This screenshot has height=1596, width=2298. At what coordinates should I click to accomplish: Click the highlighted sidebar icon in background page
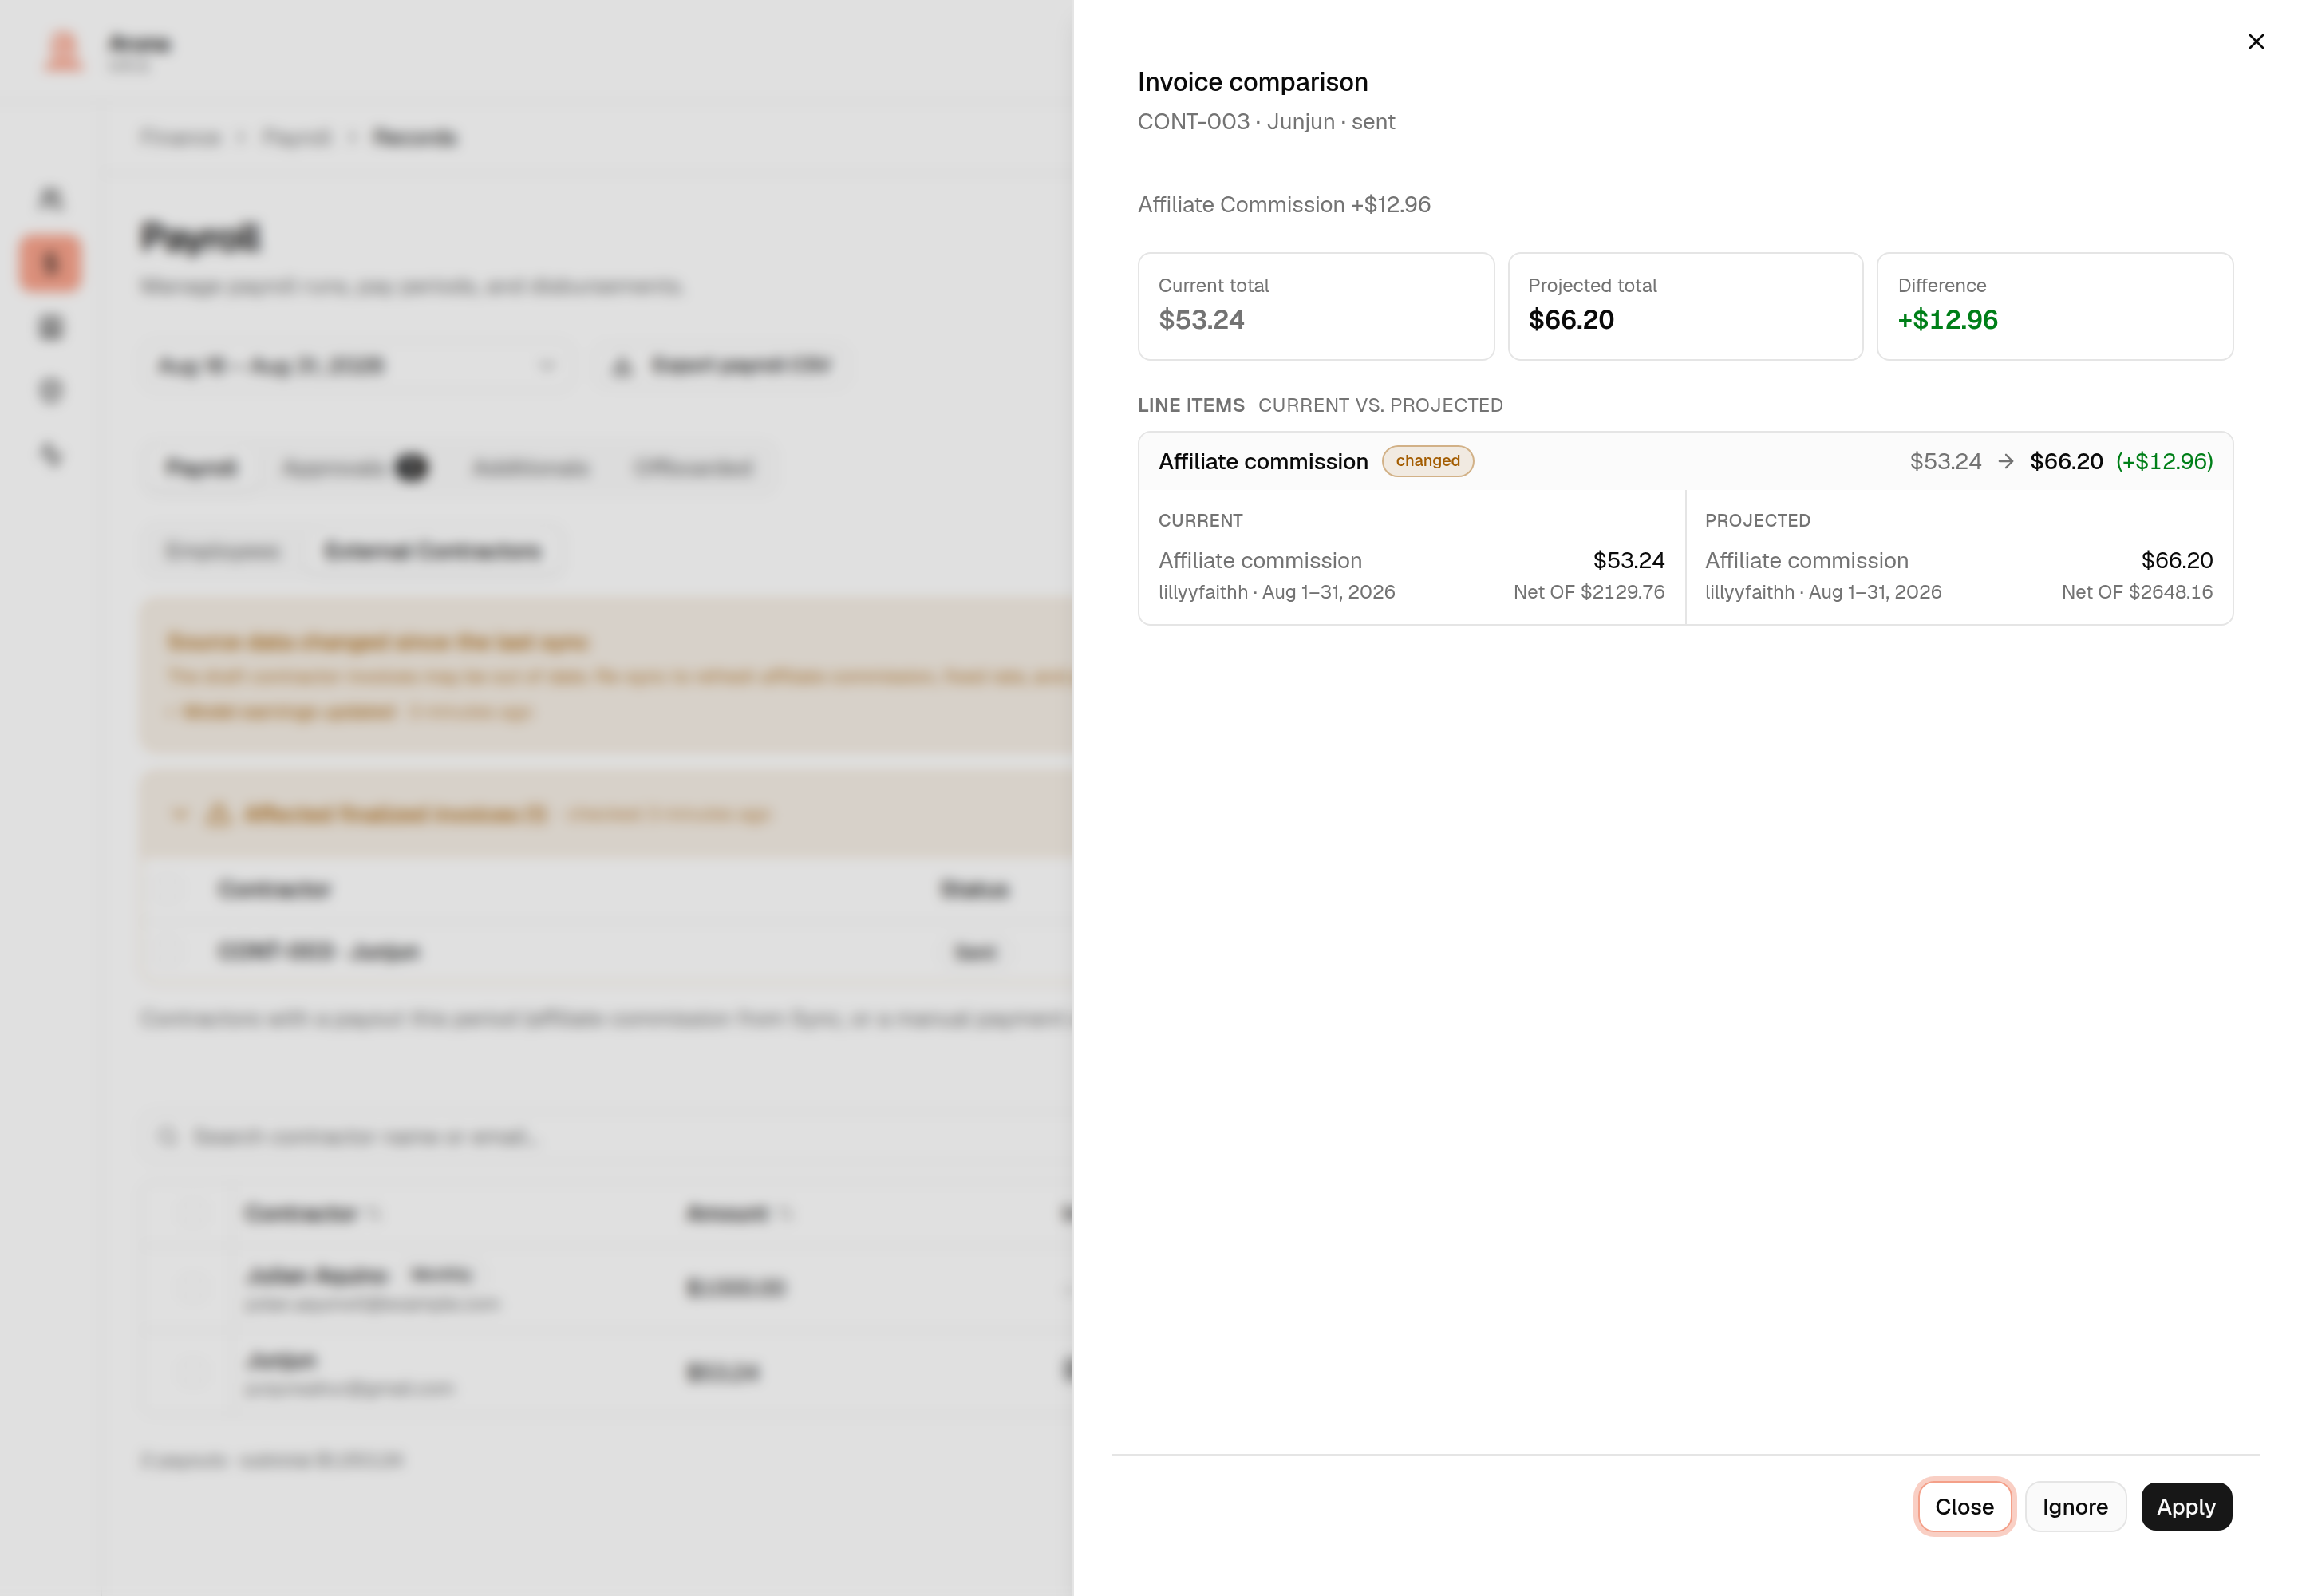50,264
